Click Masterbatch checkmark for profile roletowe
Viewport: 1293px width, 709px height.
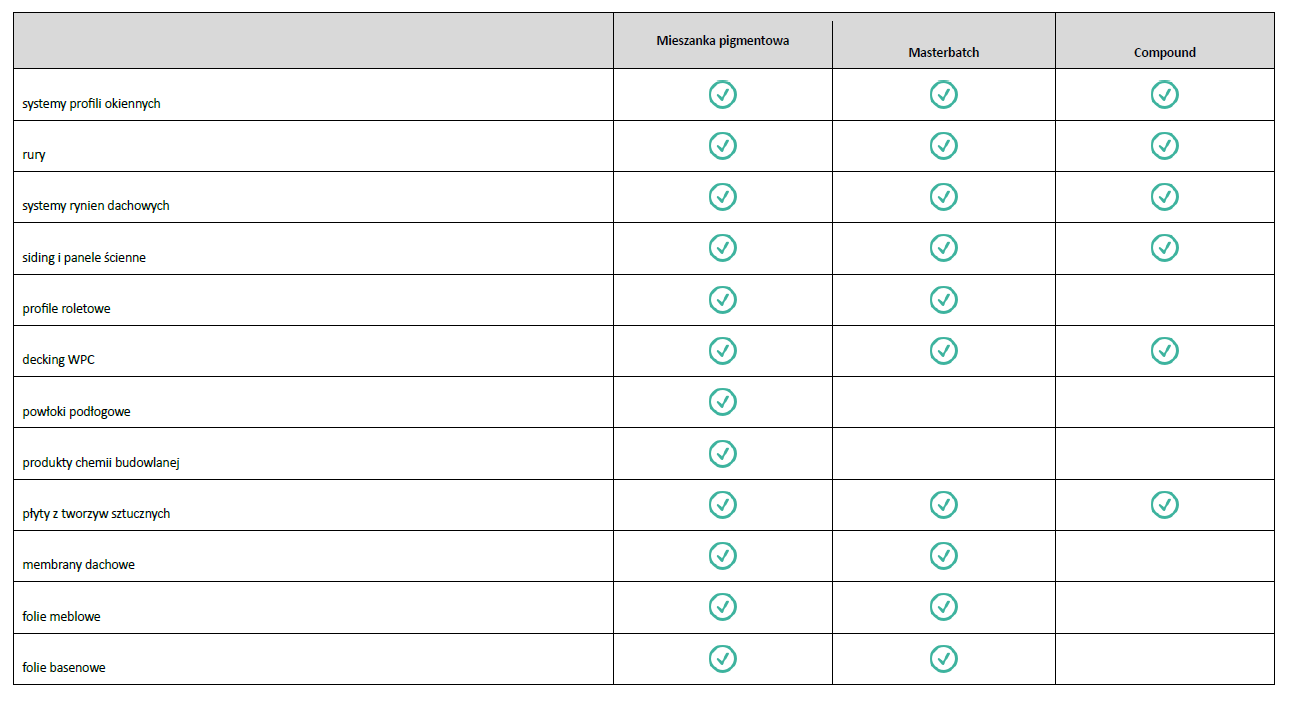[x=943, y=299]
